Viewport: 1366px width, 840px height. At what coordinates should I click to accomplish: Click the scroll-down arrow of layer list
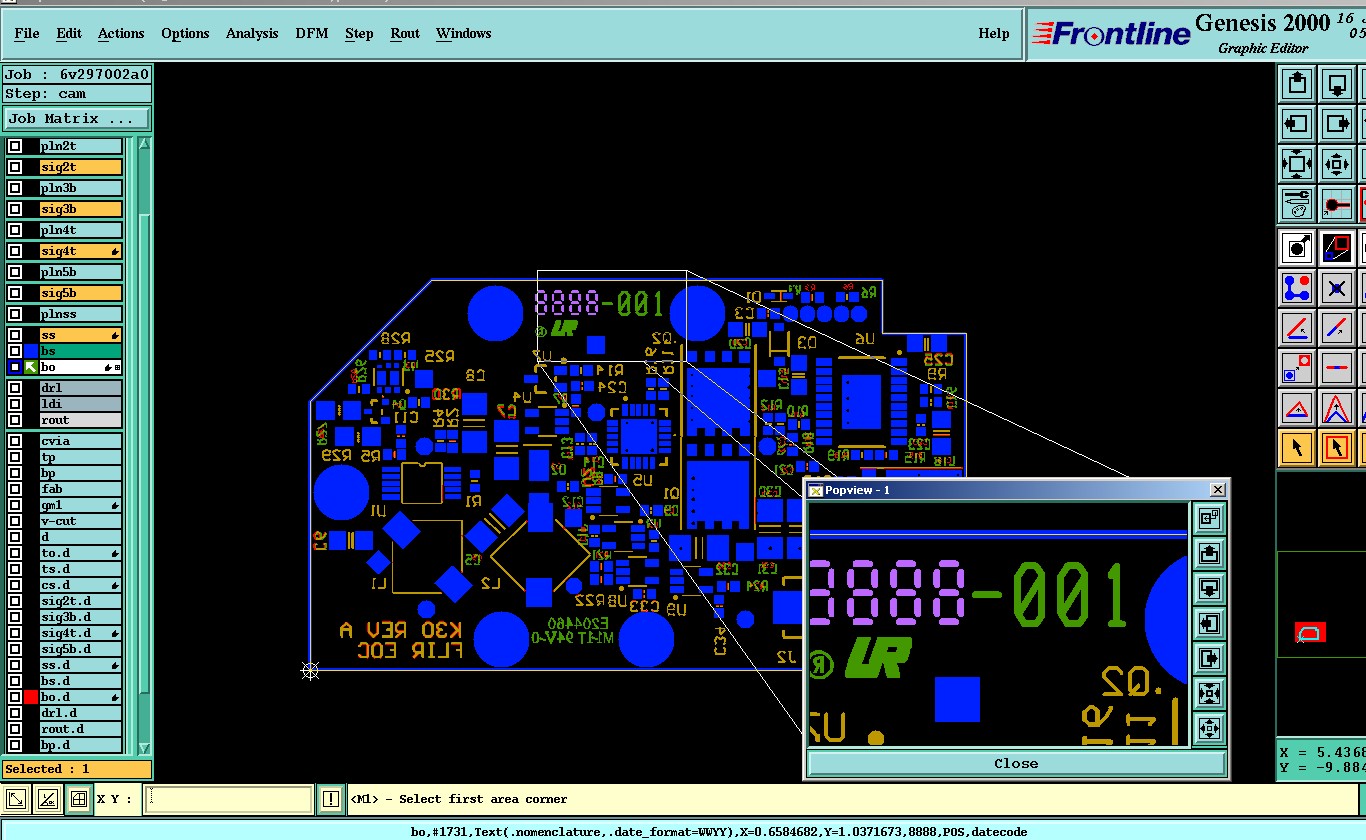pos(144,747)
